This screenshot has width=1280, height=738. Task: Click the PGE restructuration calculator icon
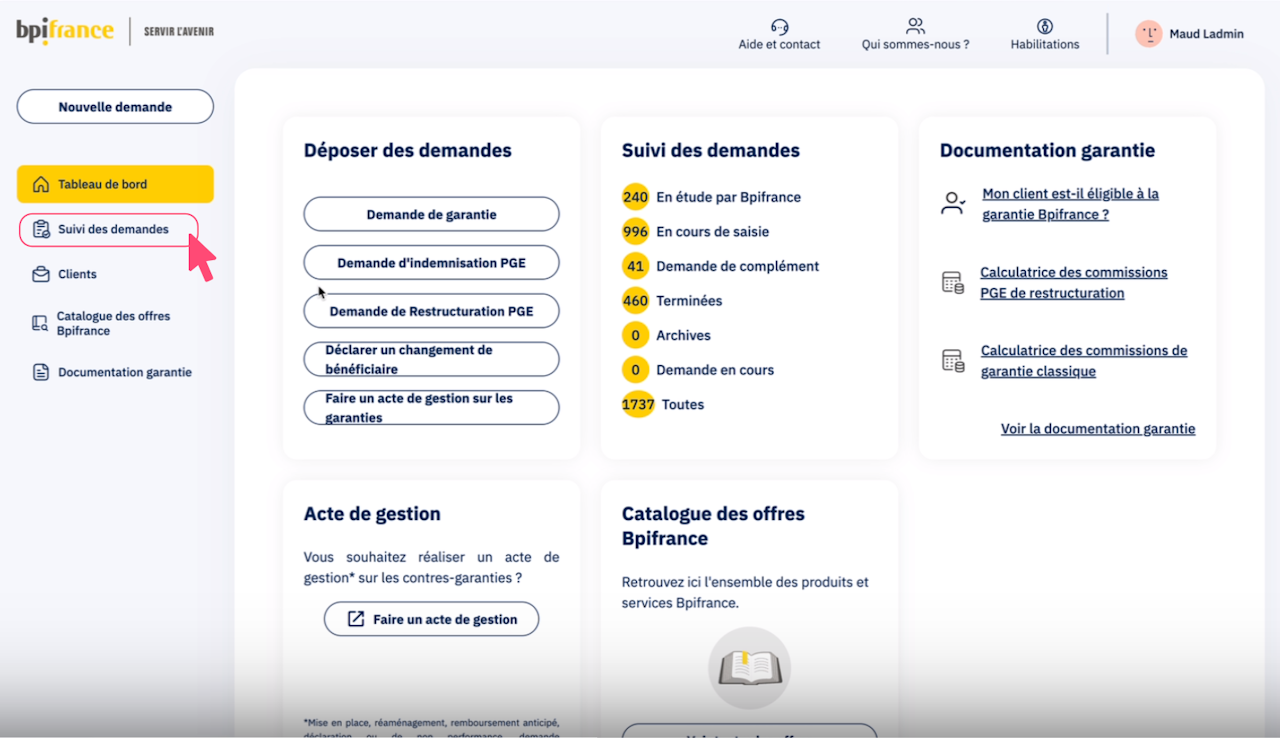coord(953,282)
